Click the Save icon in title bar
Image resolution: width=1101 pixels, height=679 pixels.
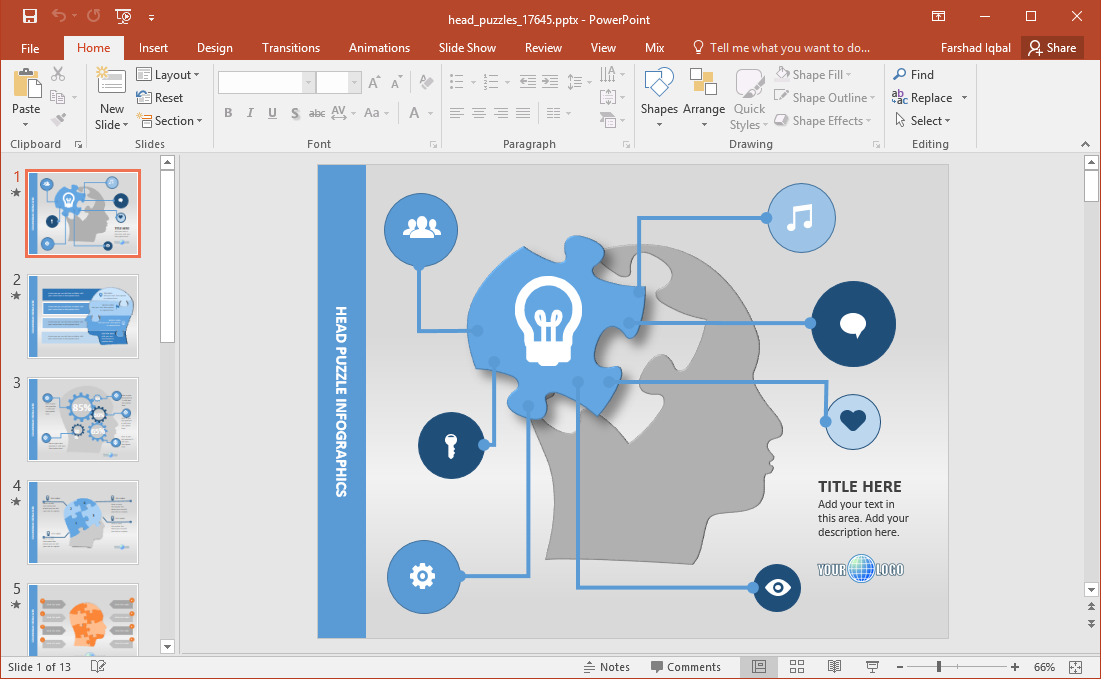pyautogui.click(x=29, y=16)
